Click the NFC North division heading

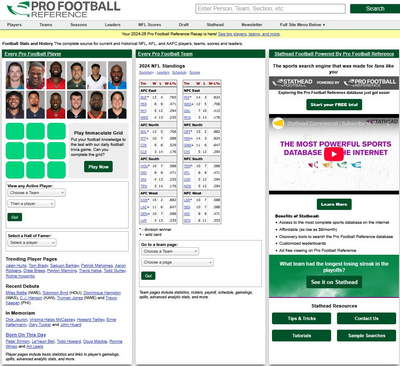pyautogui.click(x=192, y=125)
